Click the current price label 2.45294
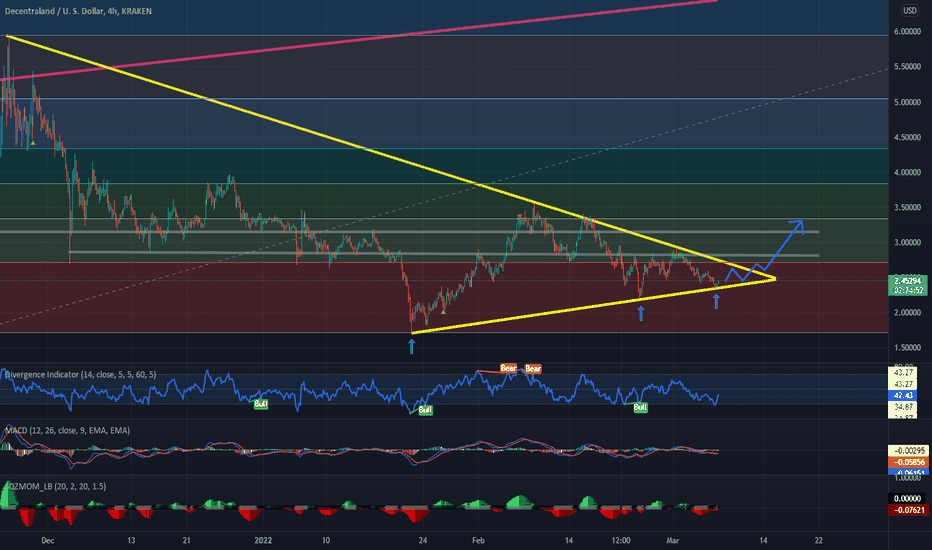The height and width of the screenshot is (550, 932). [x=907, y=280]
